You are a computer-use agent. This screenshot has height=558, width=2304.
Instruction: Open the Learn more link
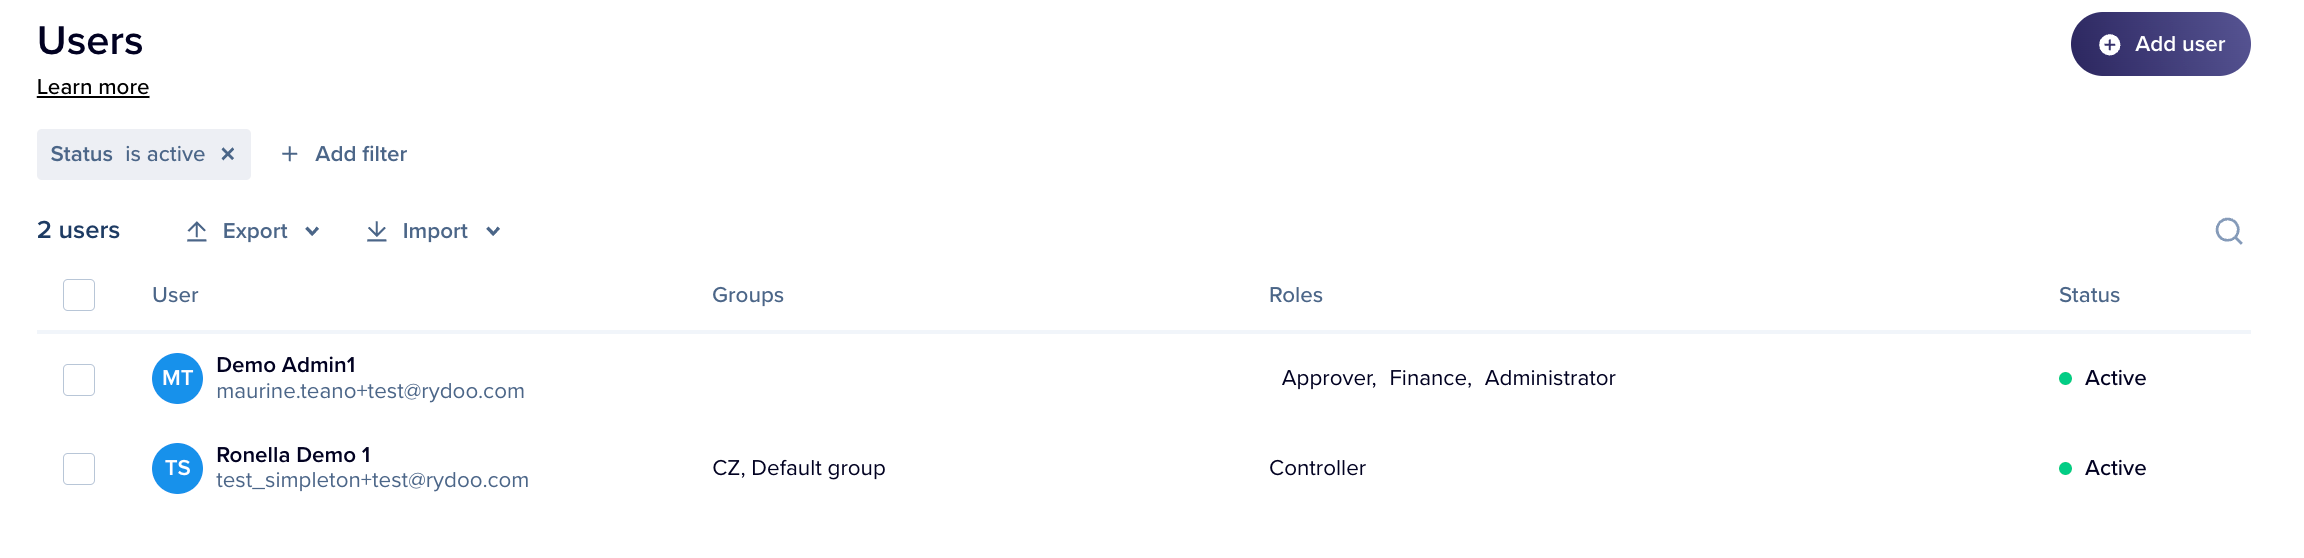(93, 87)
